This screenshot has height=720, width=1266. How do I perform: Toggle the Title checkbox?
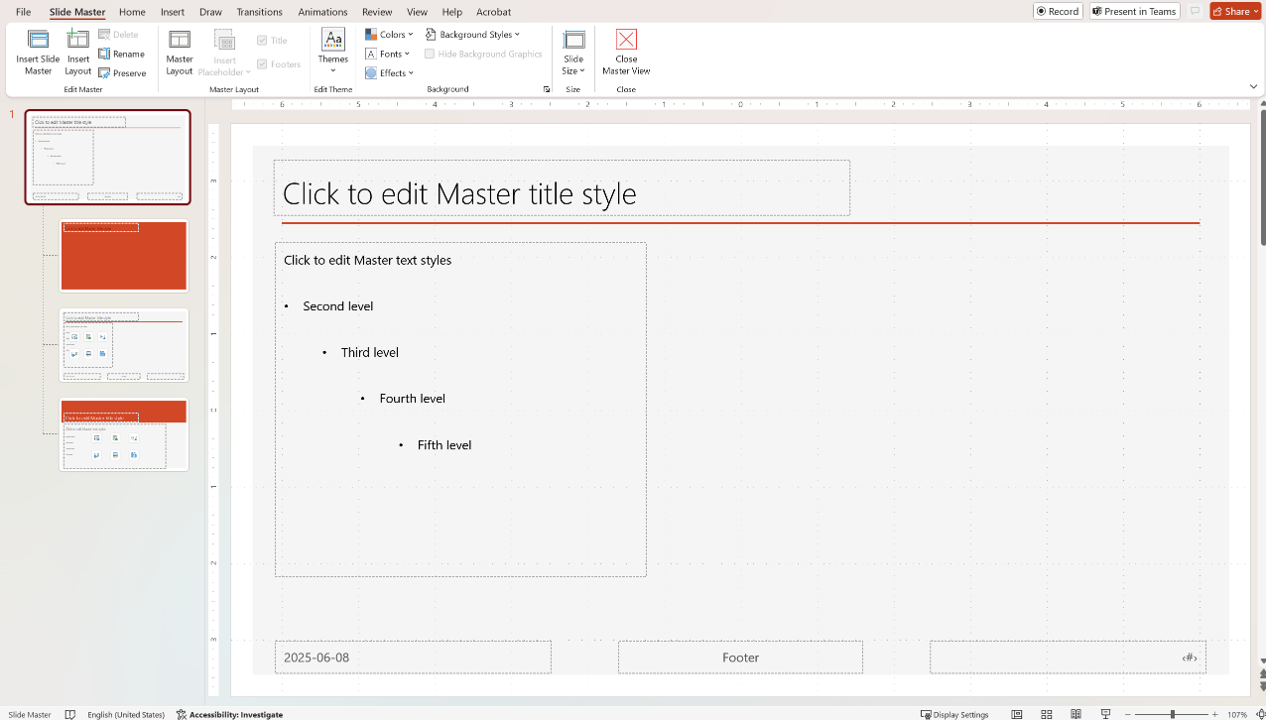click(x=263, y=41)
